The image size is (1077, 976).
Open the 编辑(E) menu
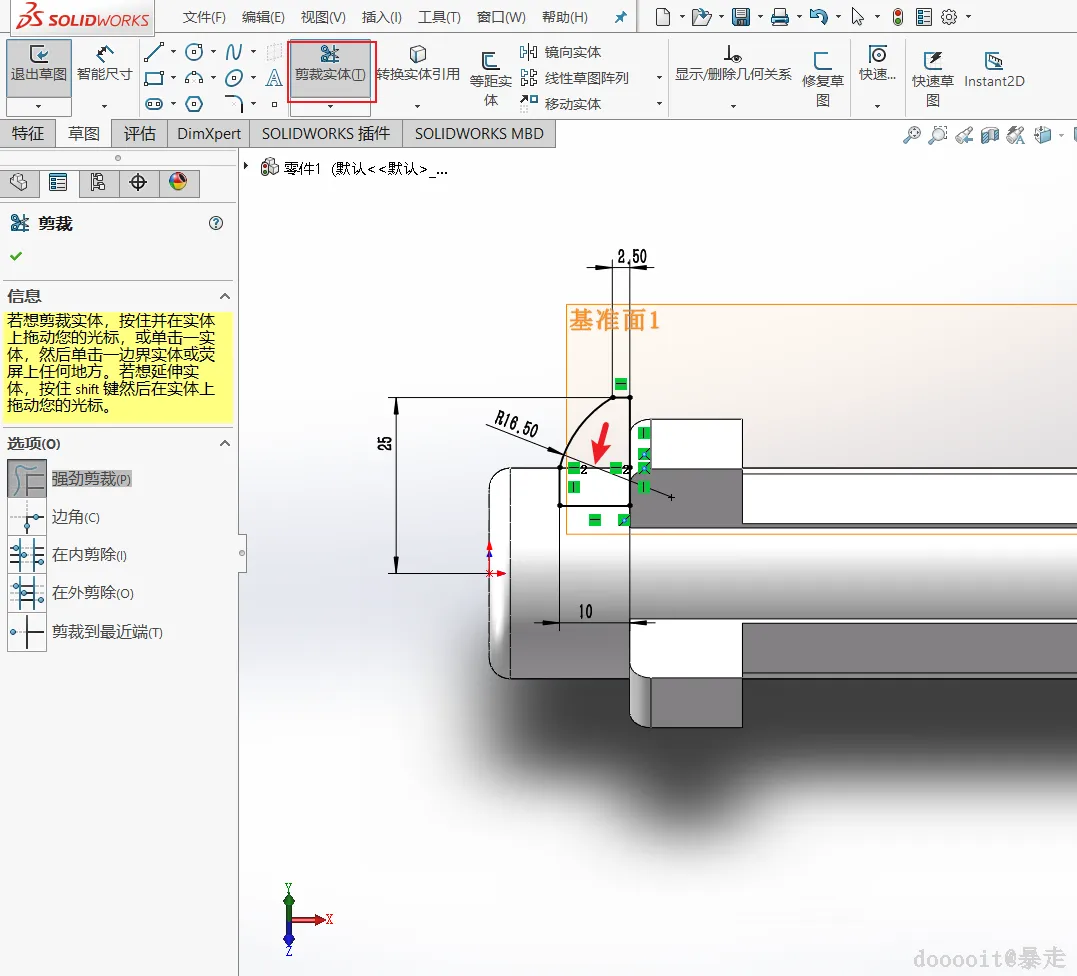point(263,17)
